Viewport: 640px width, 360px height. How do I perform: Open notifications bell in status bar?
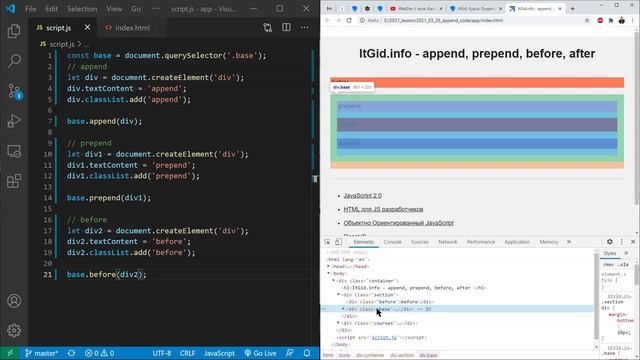coord(307,353)
